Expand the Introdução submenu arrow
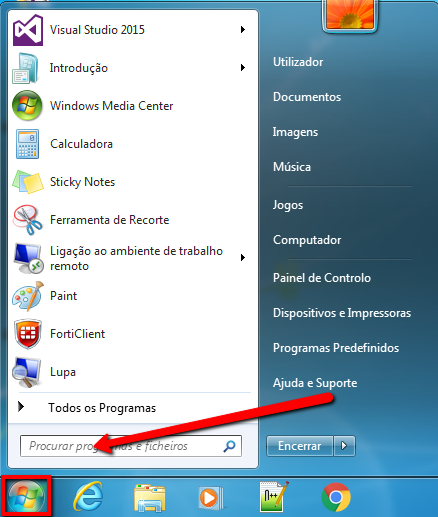This screenshot has width=438, height=517. pyautogui.click(x=243, y=68)
